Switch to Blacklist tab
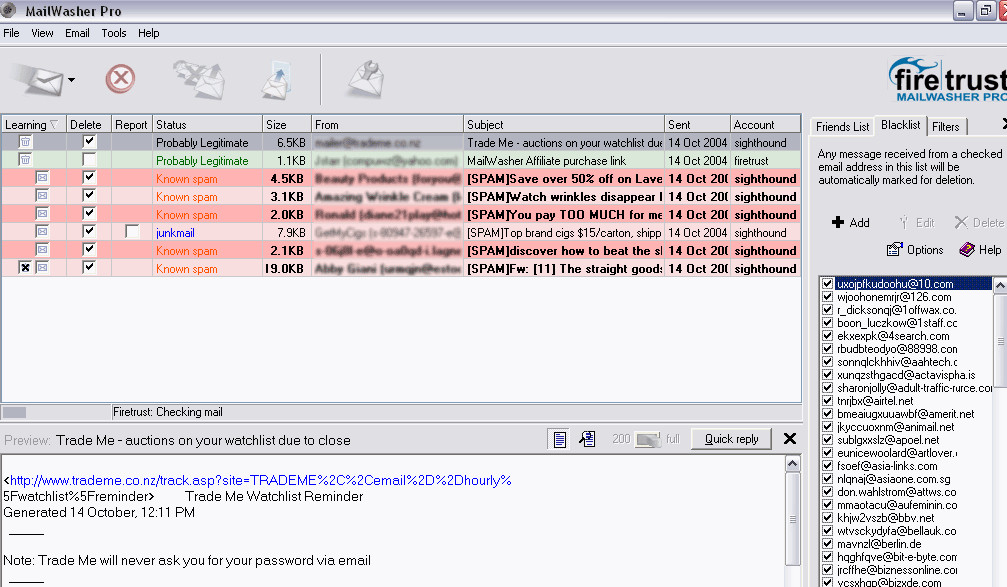The width and height of the screenshot is (1007, 587). 900,125
